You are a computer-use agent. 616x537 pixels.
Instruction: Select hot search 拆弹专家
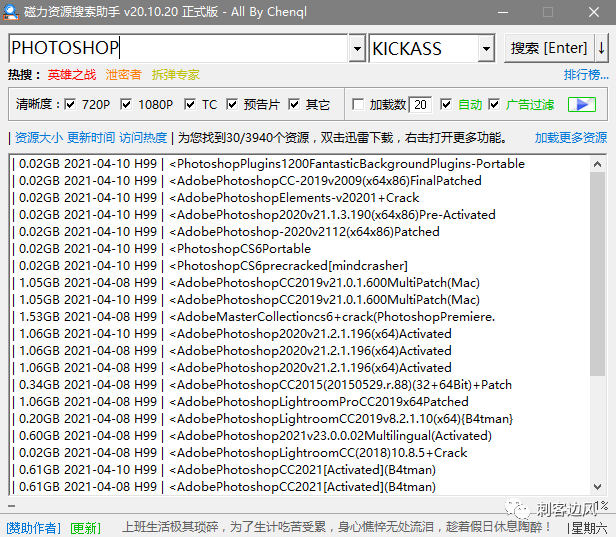(176, 75)
